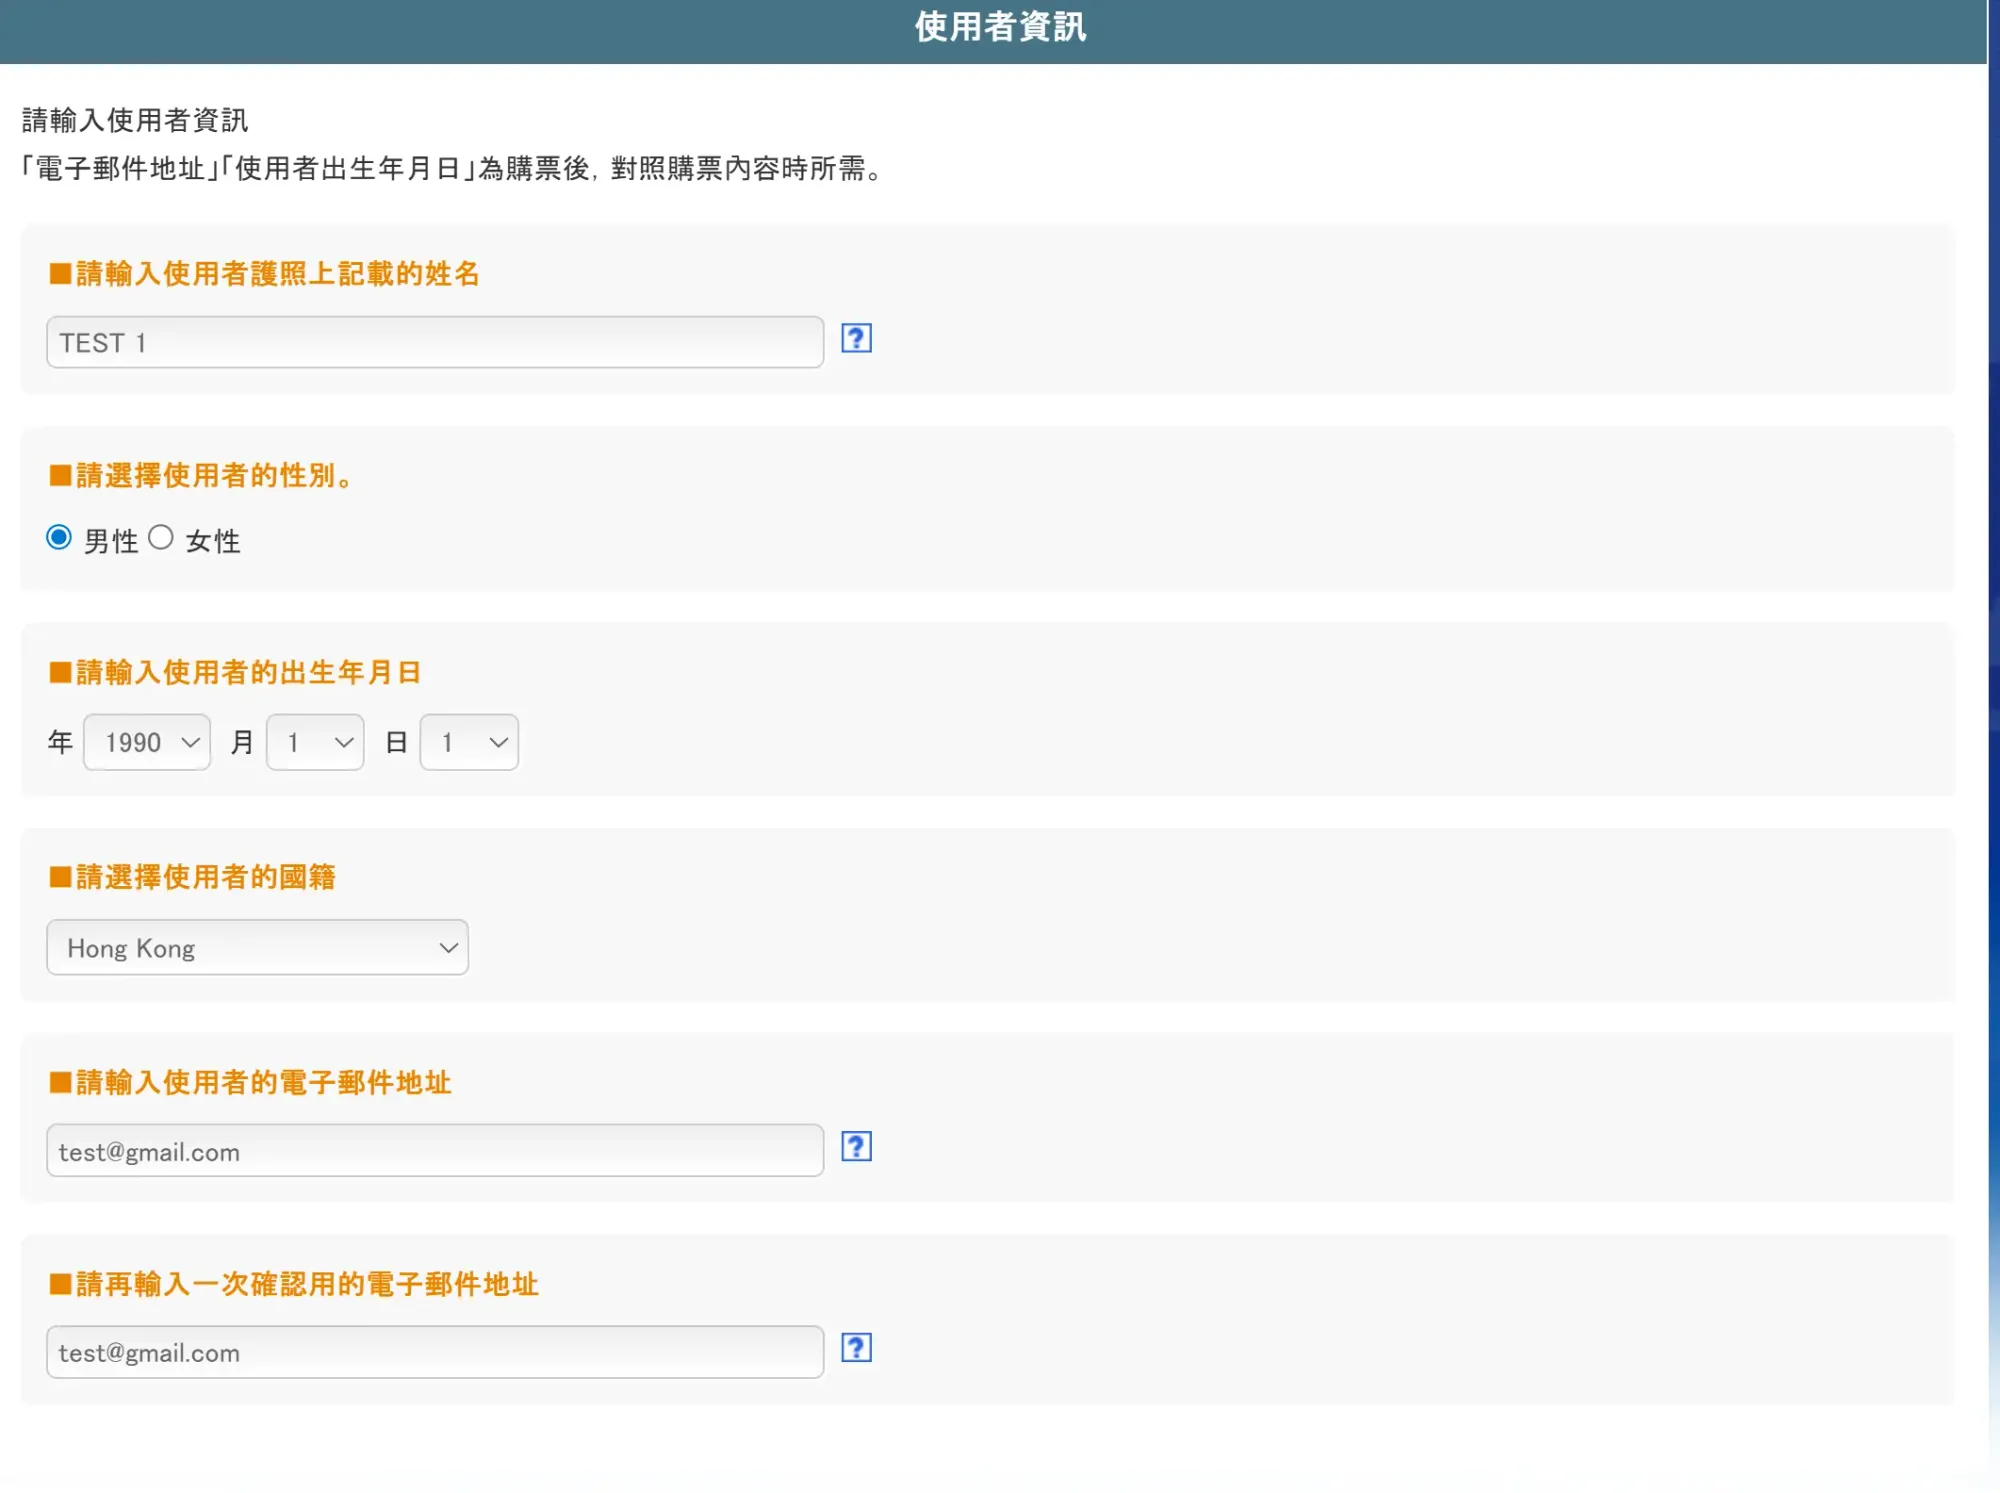The width and height of the screenshot is (2000, 1493).
Task: Open the birth year dropdown showing 1990
Action: 146,742
